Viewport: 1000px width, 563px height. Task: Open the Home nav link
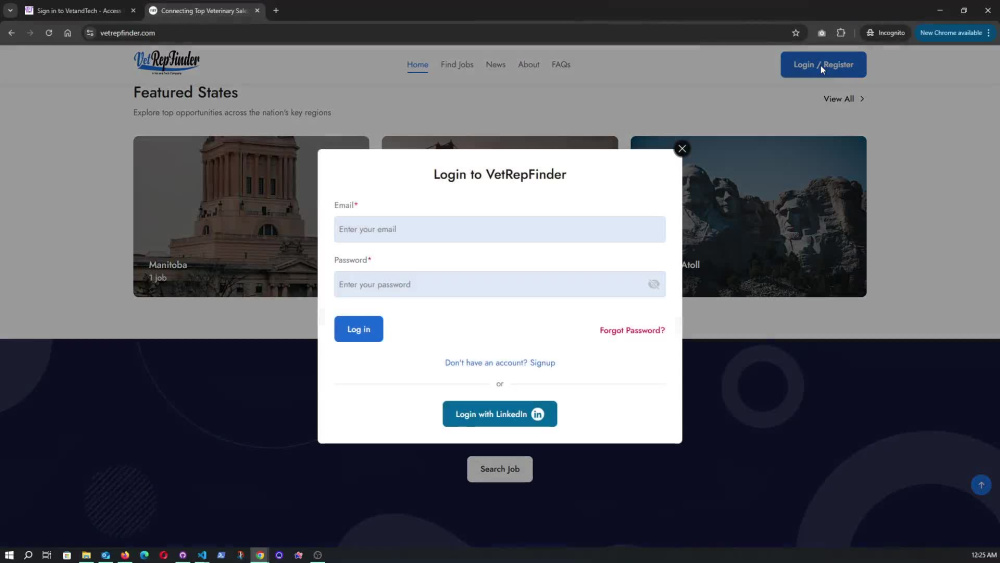tap(418, 64)
